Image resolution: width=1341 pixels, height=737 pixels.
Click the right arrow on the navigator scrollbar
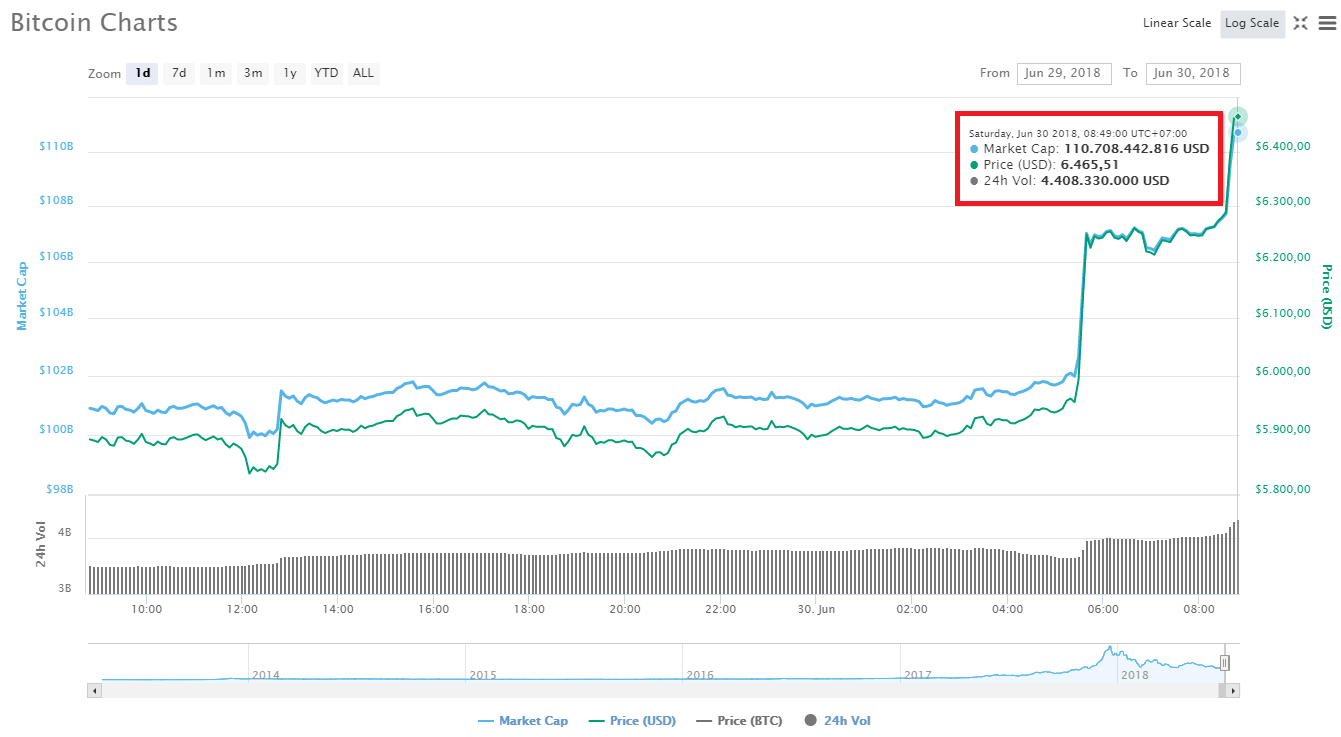pyautogui.click(x=1234, y=690)
